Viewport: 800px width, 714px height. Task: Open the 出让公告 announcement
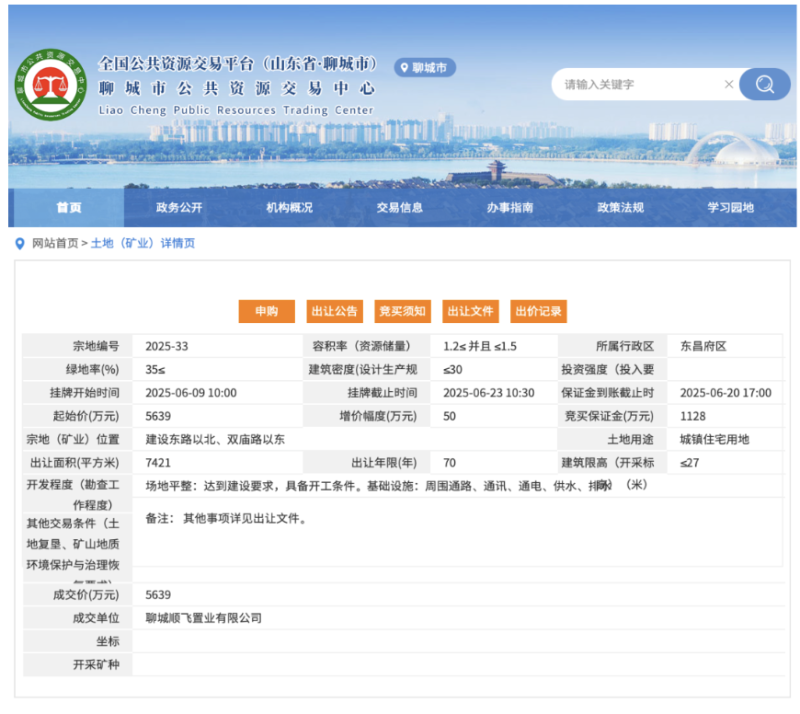[x=334, y=311]
